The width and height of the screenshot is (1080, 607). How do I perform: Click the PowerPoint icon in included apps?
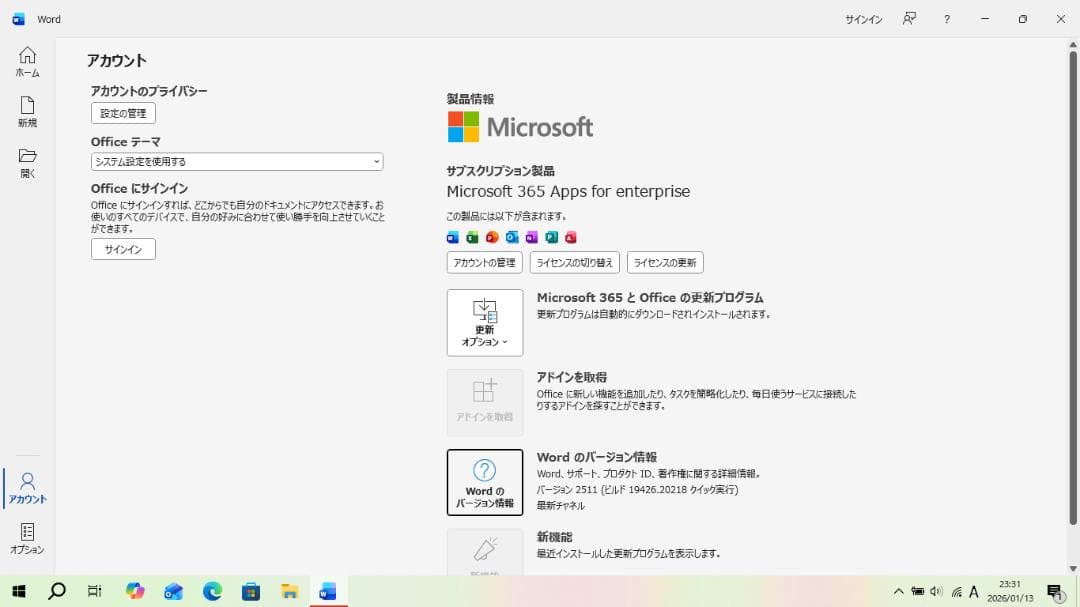[x=492, y=237]
